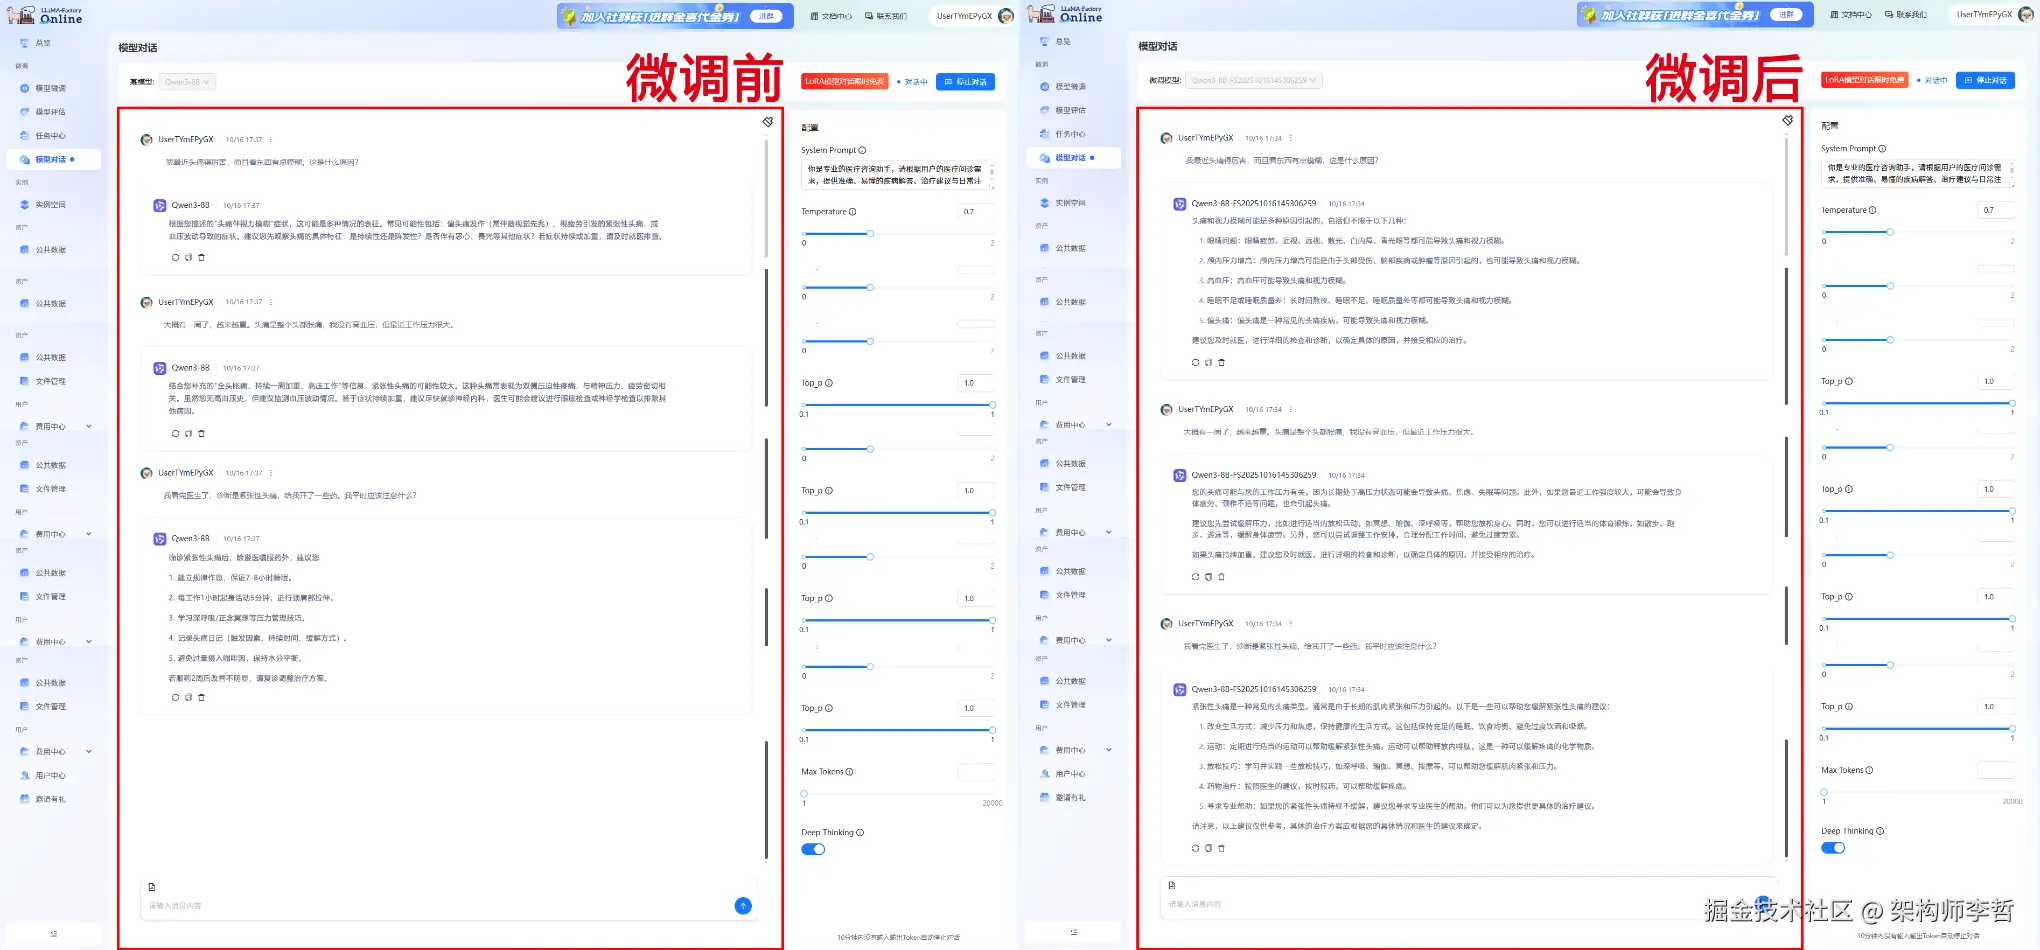Open UserTYmEPyGX account menu in left window

tap(973, 16)
